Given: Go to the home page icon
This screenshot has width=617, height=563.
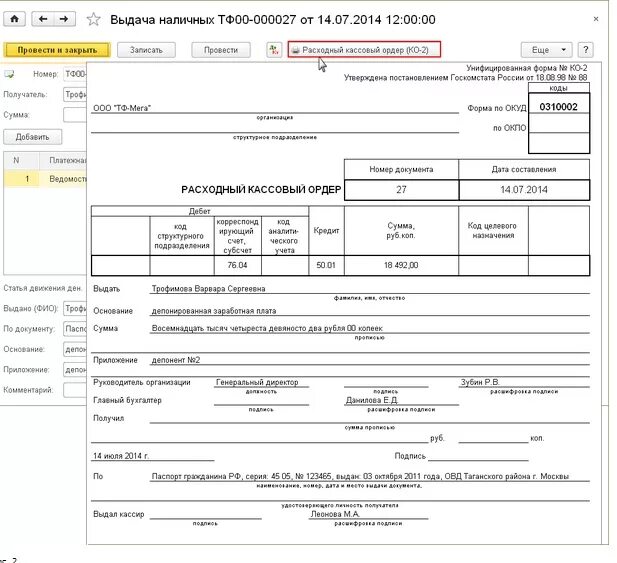Looking at the screenshot, I should click(x=15, y=19).
